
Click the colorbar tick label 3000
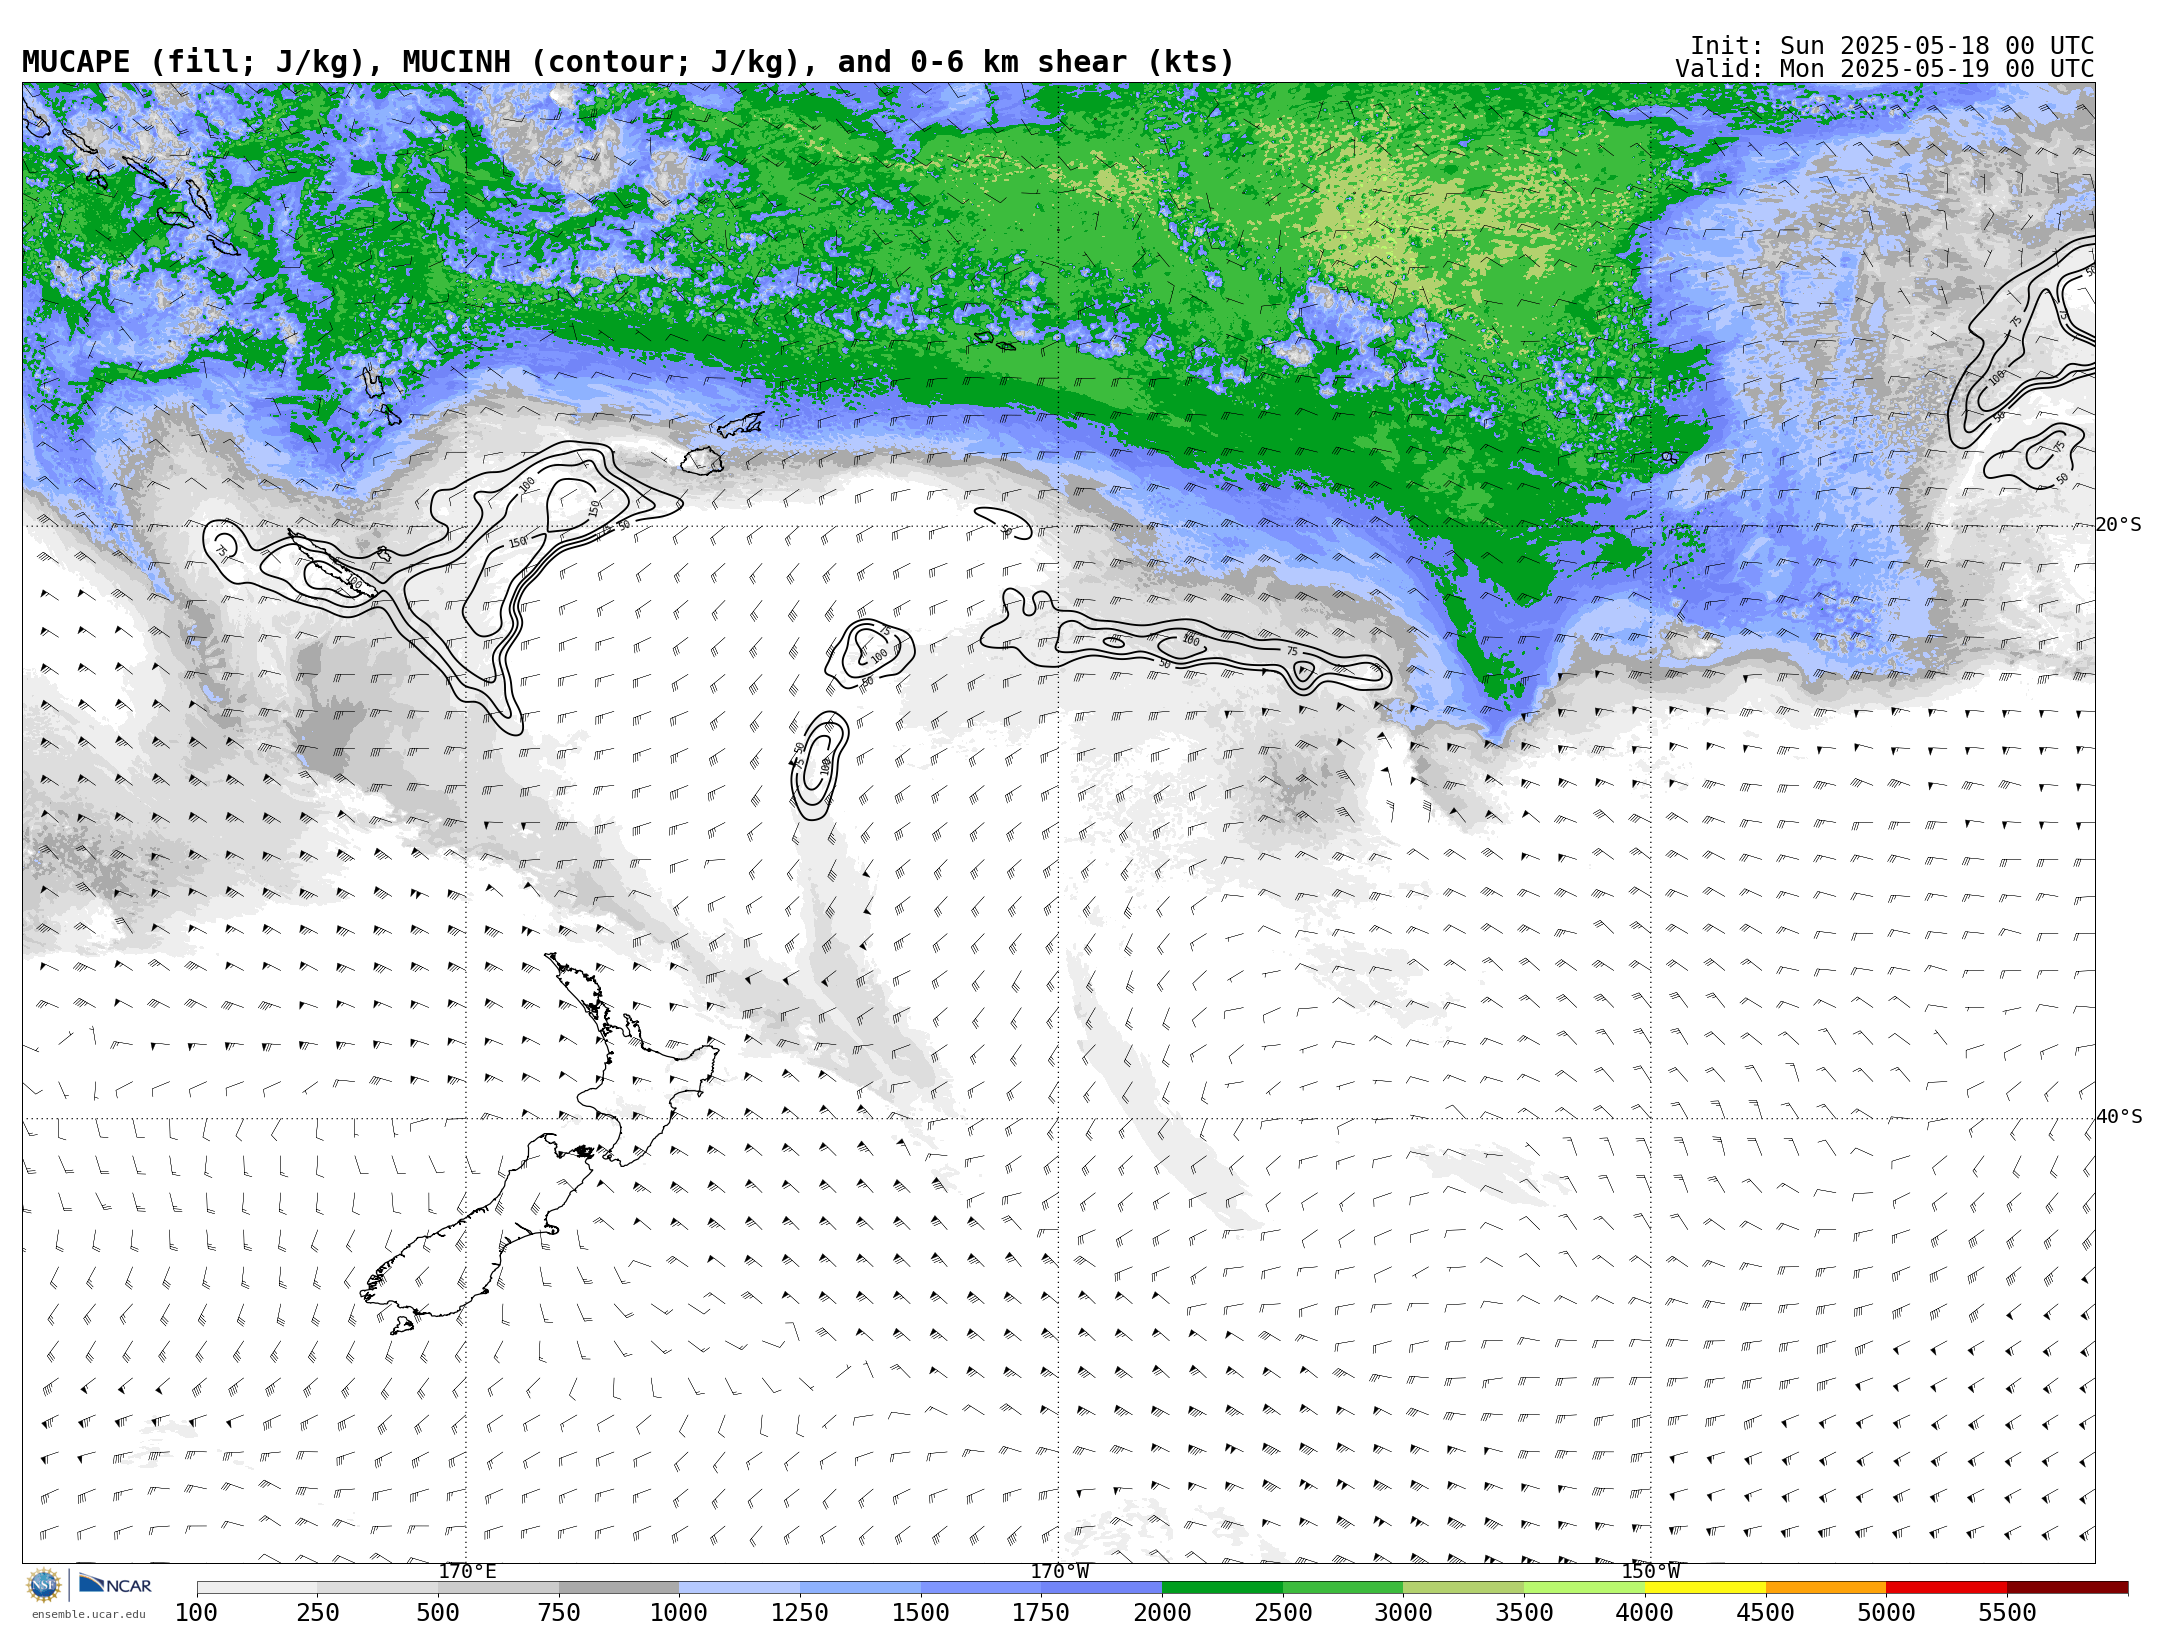1403,1613
